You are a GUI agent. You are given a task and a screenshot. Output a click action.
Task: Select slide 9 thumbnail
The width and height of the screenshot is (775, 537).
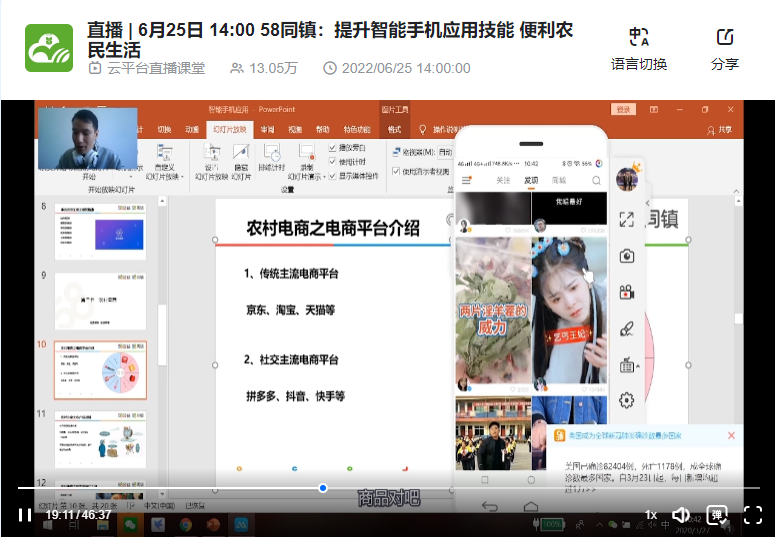tap(100, 301)
